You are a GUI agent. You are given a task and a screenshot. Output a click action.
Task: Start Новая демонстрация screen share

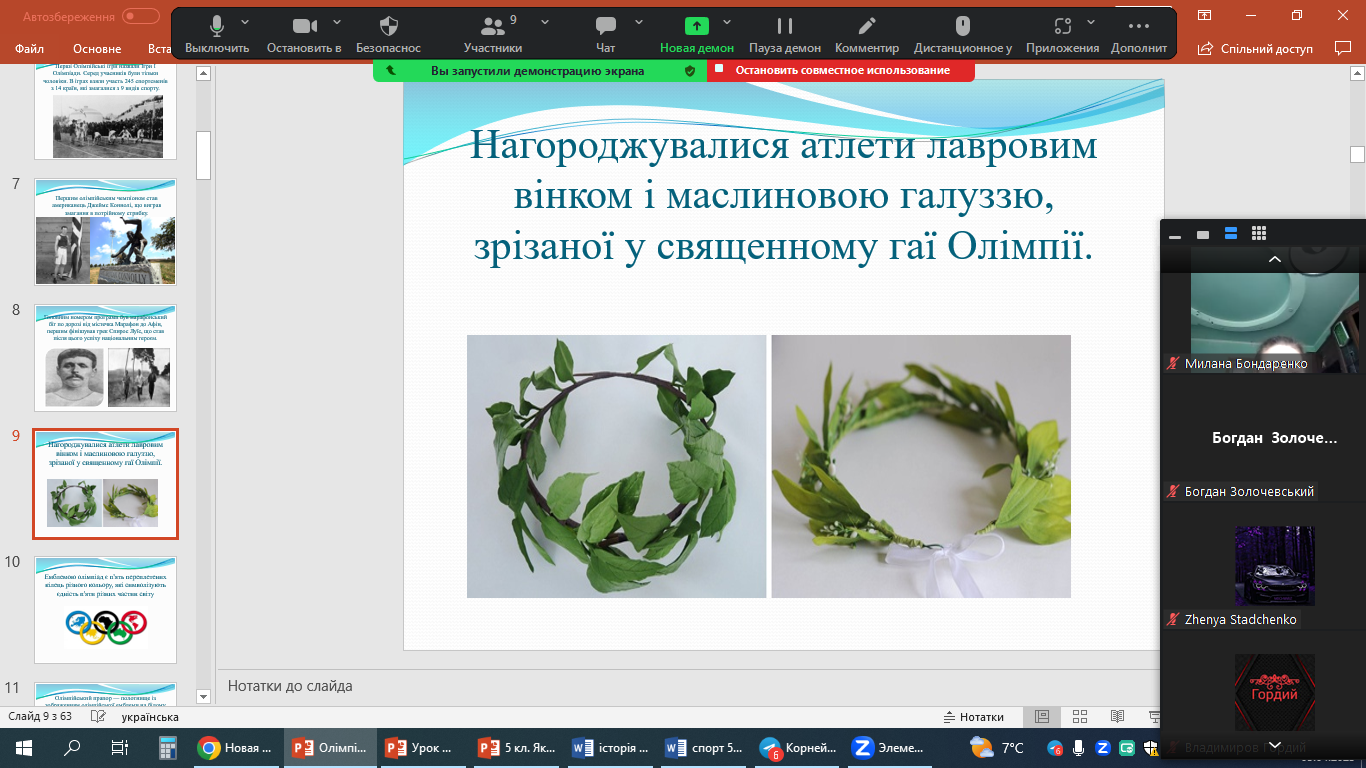click(x=697, y=34)
